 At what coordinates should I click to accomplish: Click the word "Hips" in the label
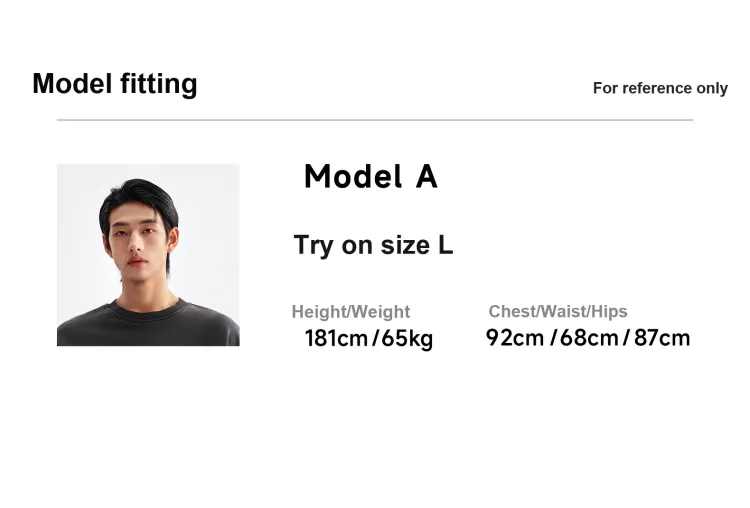[609, 311]
